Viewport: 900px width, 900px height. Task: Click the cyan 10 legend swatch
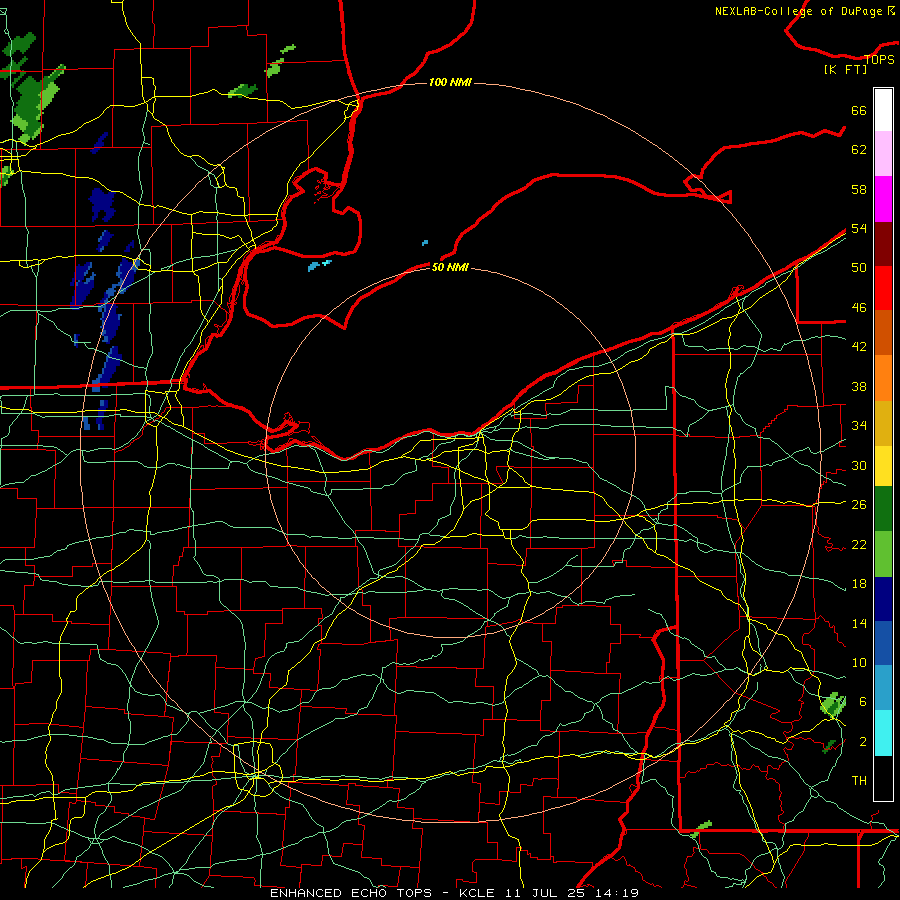883,733
